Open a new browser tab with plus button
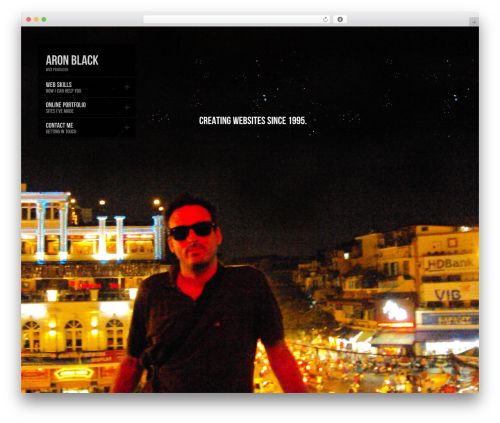500x423 pixels. (x=474, y=22)
